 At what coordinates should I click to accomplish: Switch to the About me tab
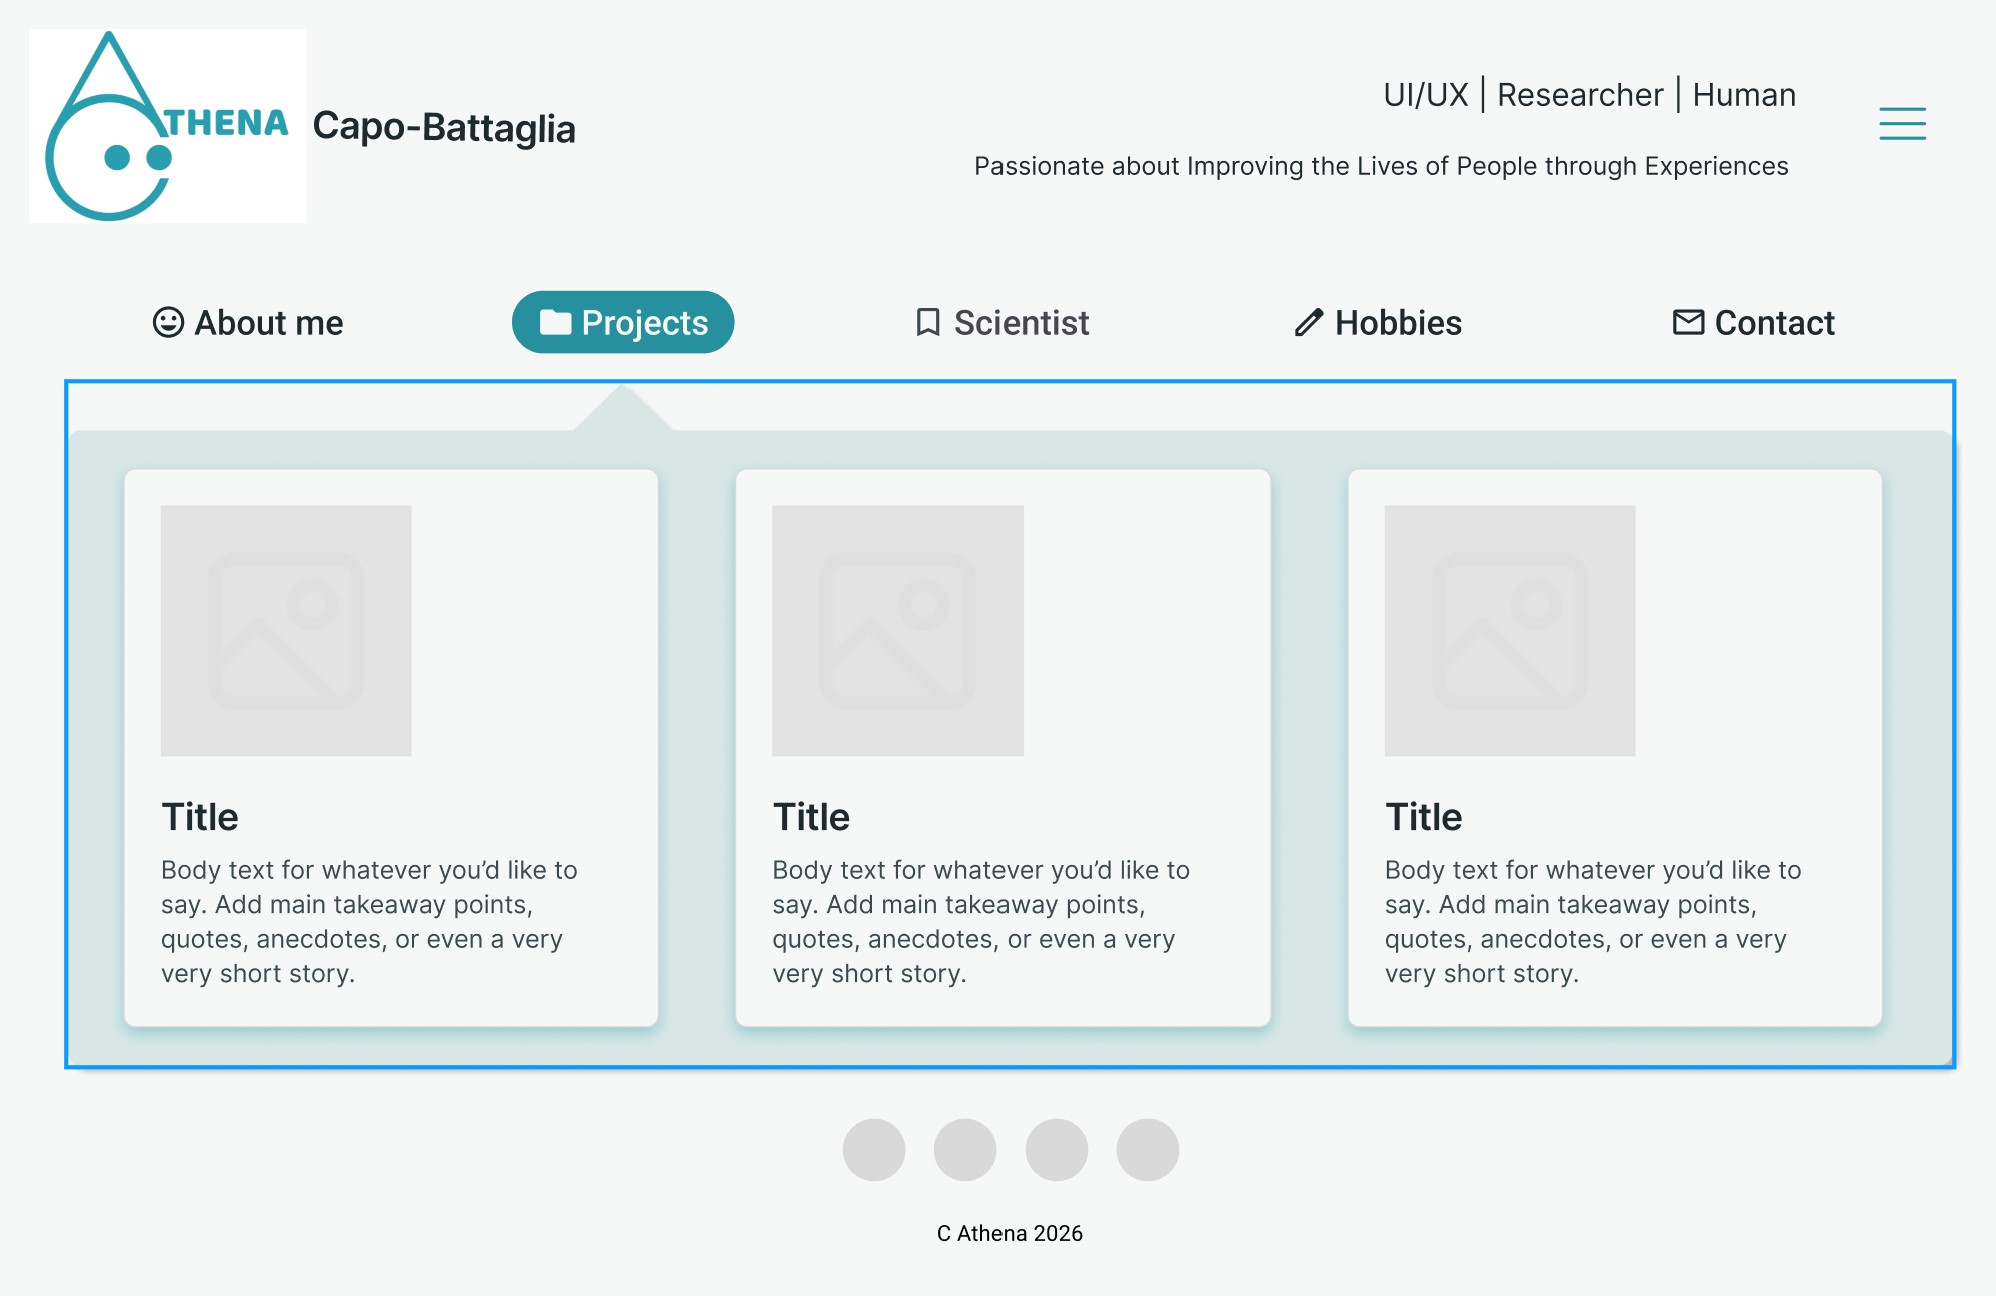point(268,323)
